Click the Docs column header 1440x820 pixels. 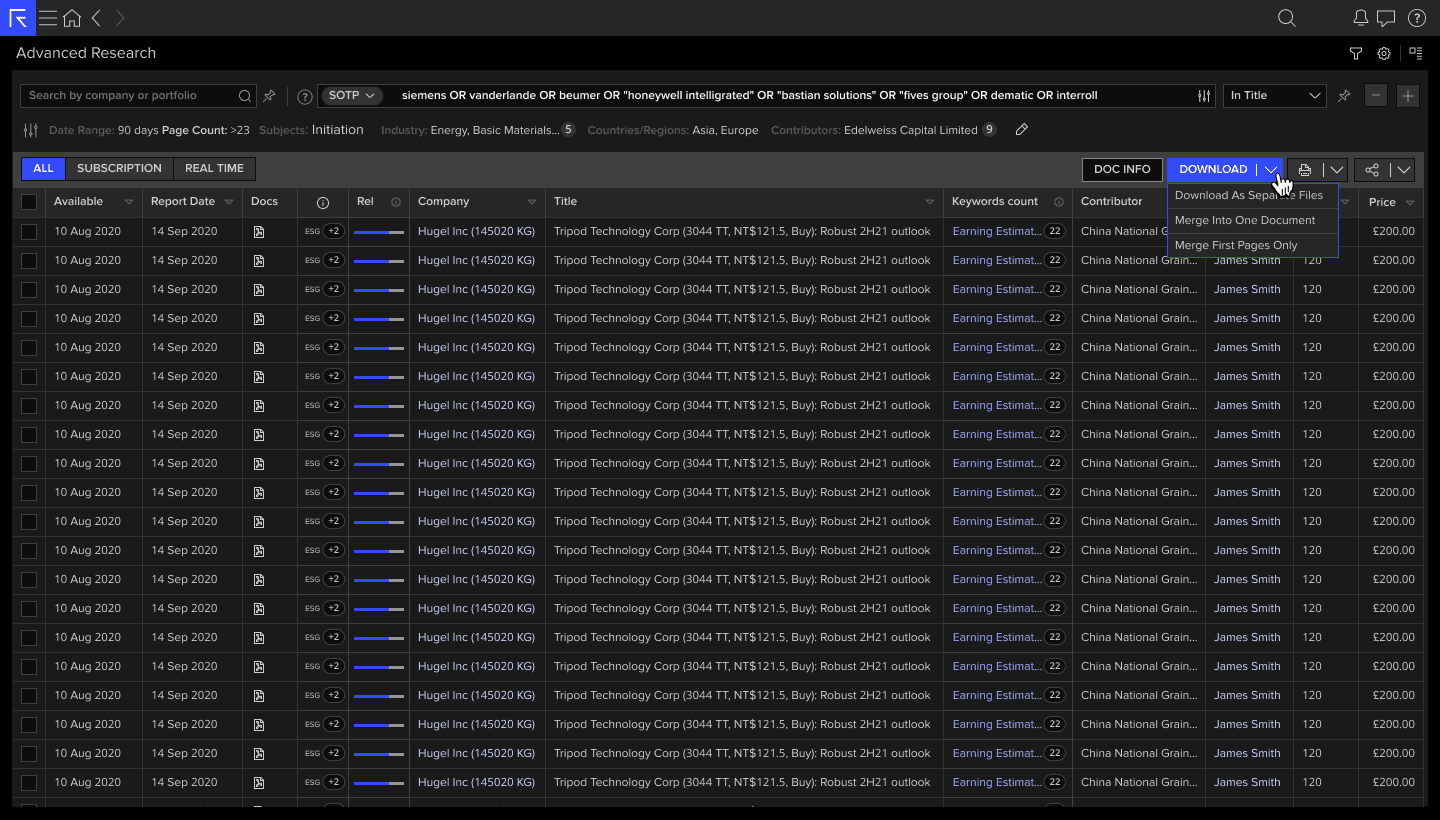tap(265, 202)
